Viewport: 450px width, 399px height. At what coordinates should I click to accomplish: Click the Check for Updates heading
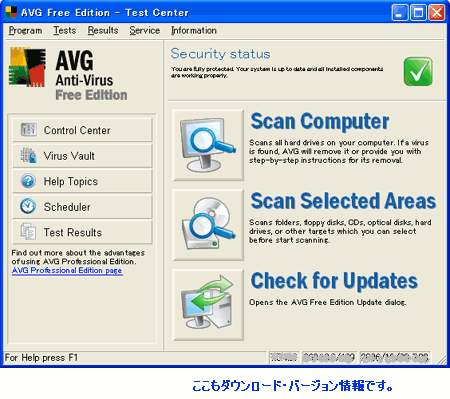[x=334, y=281]
